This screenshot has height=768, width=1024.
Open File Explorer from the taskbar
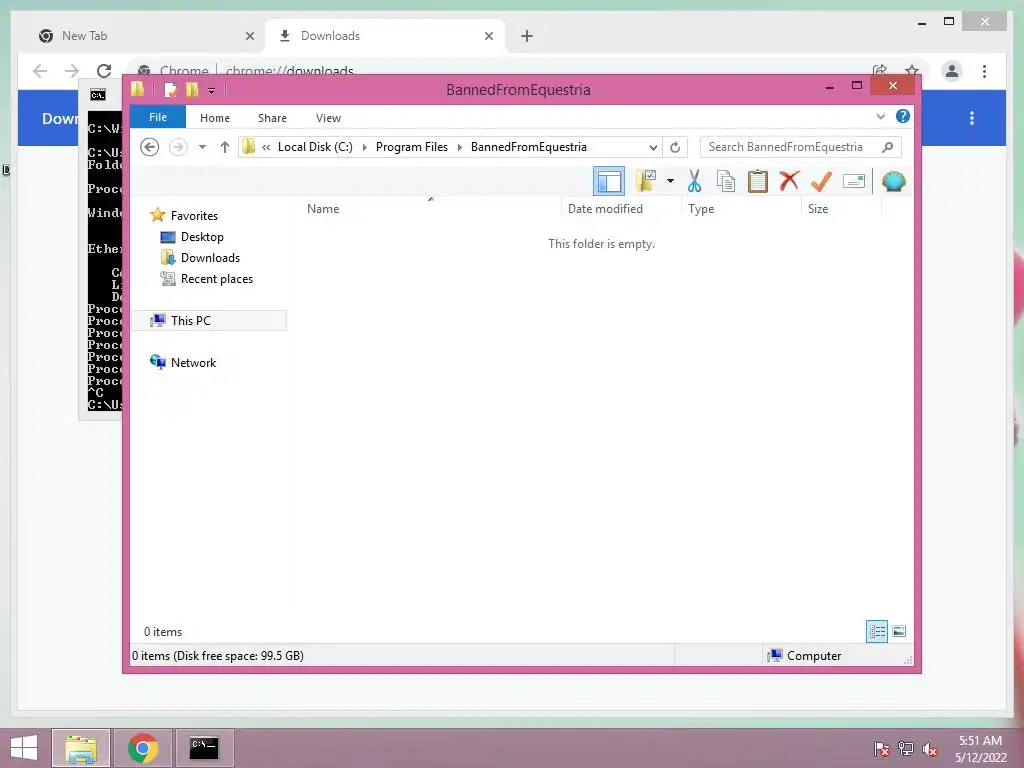click(81, 748)
